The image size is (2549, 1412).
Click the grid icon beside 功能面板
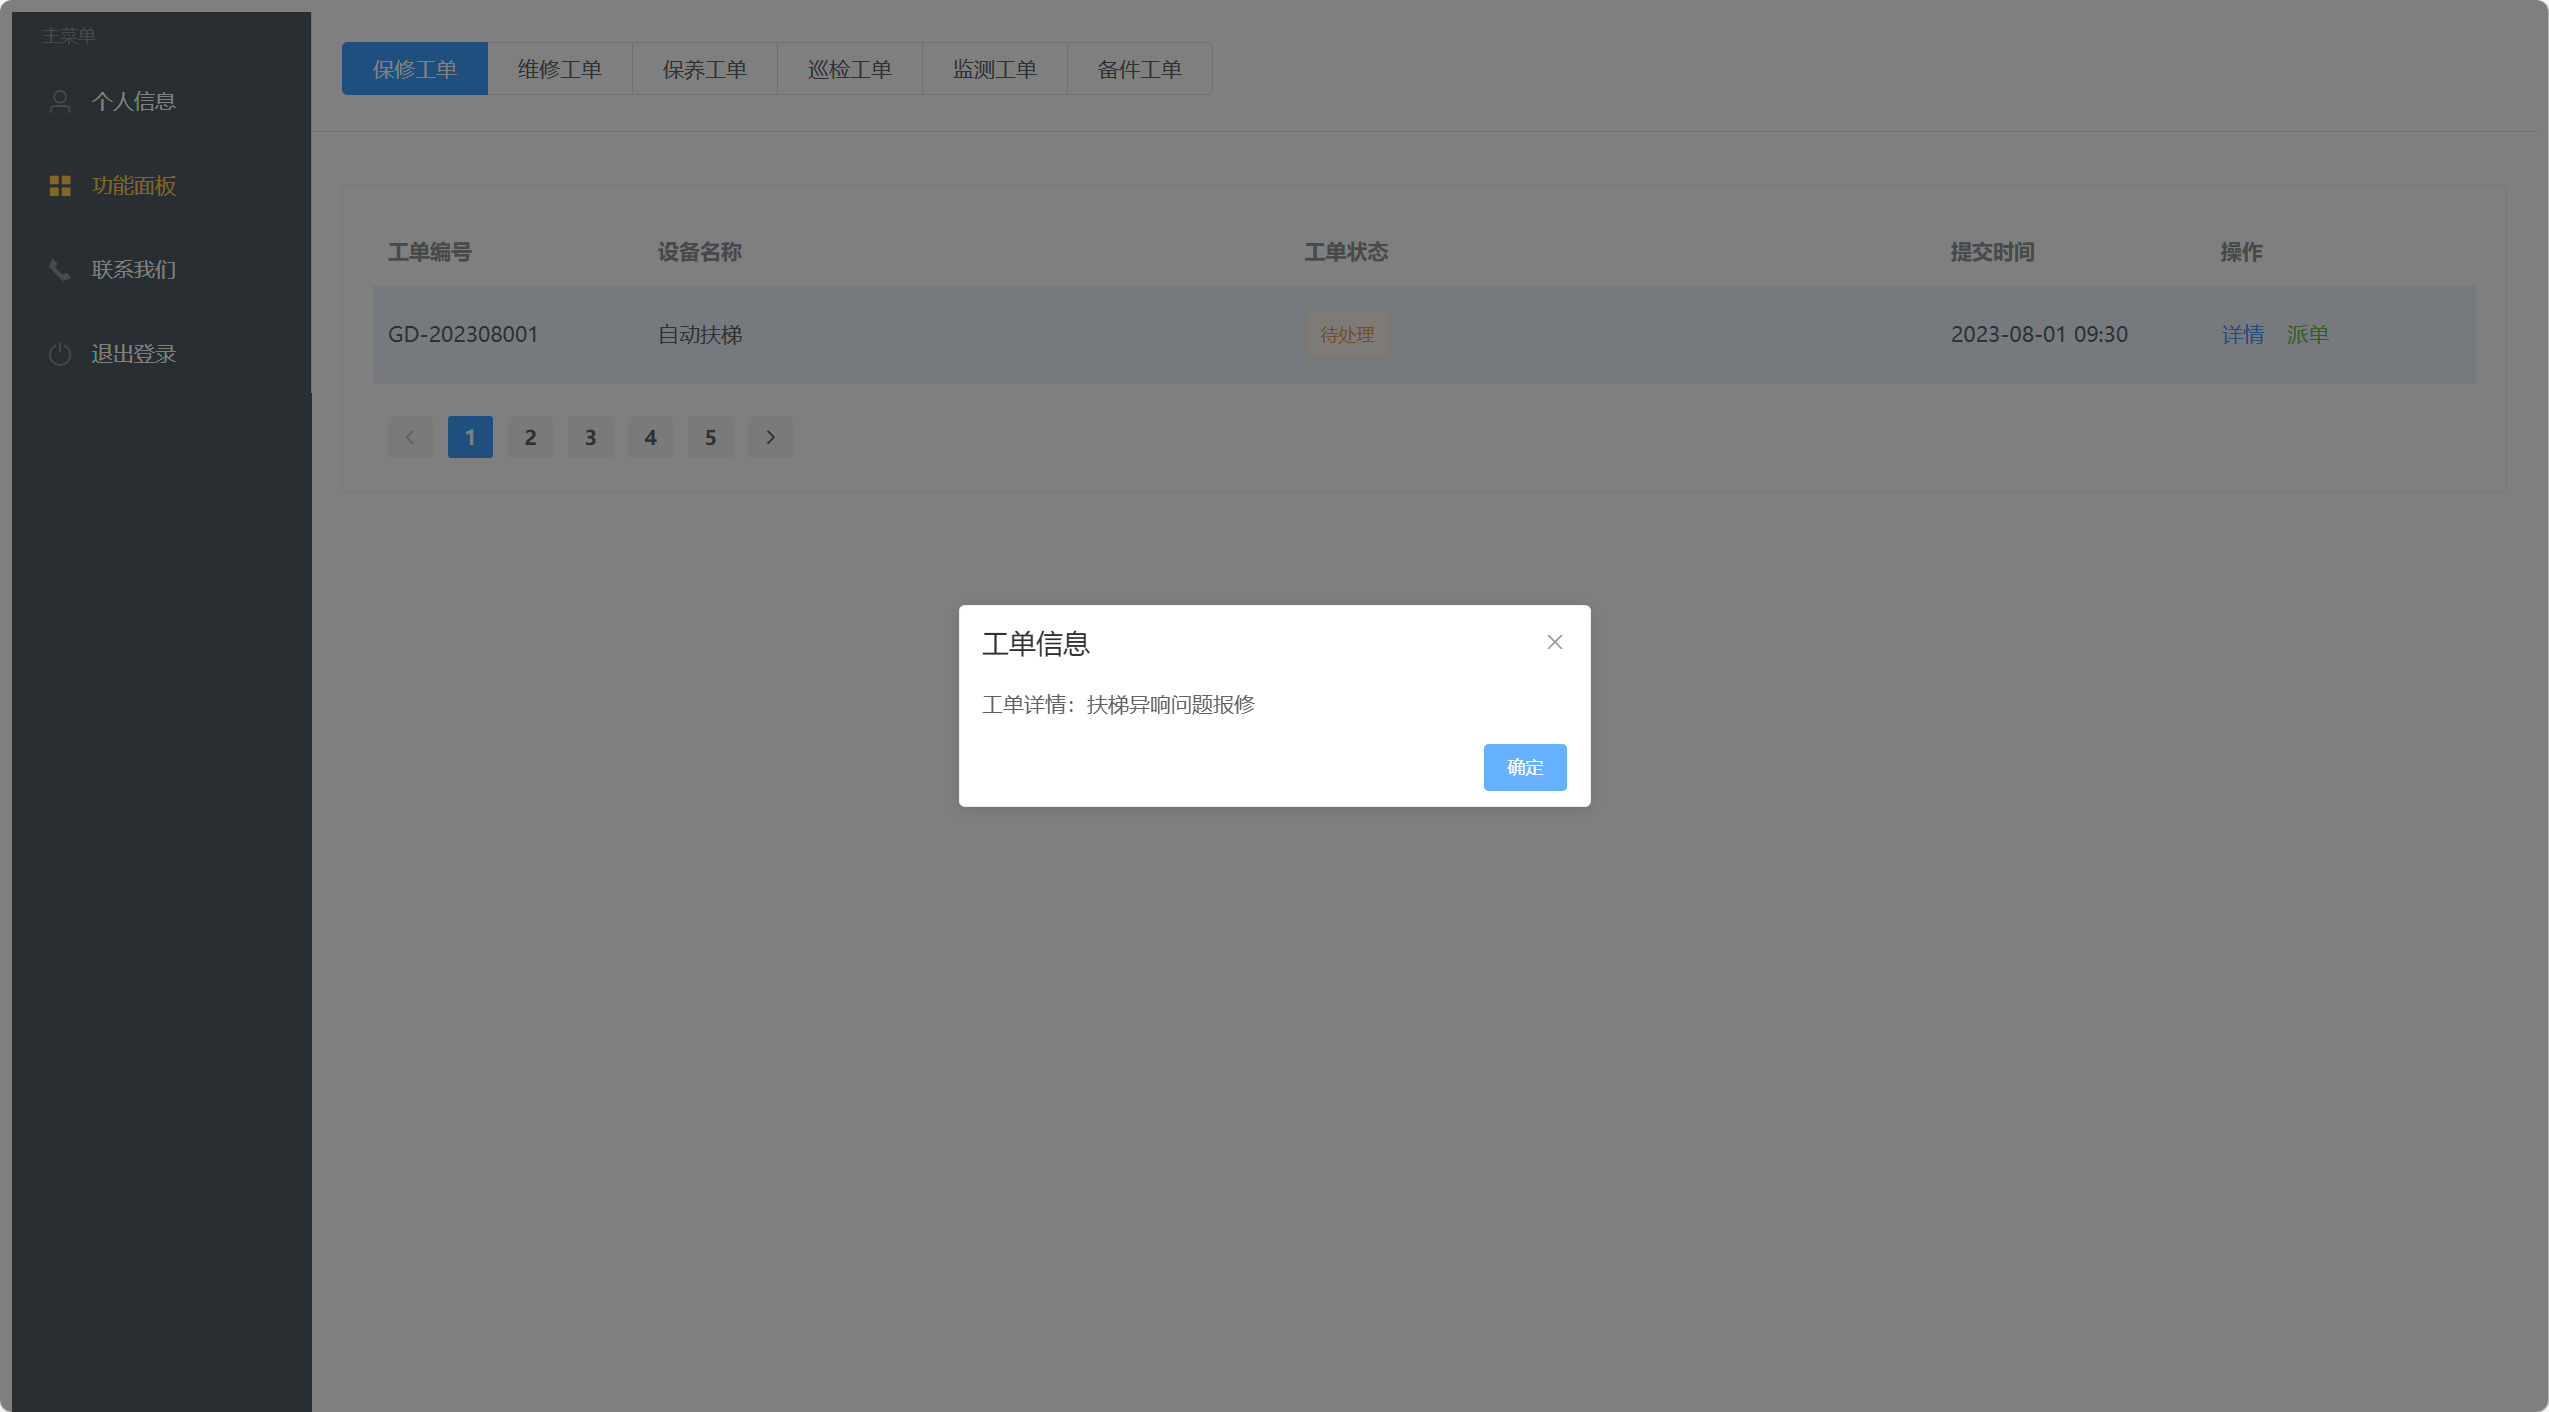[x=60, y=185]
